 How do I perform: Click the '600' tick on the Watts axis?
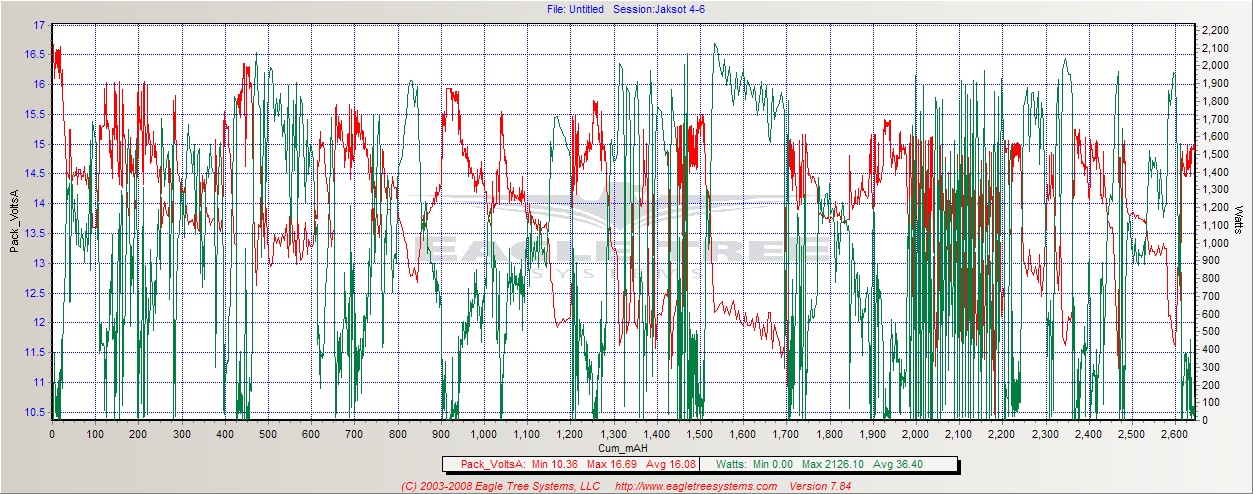coord(1211,314)
